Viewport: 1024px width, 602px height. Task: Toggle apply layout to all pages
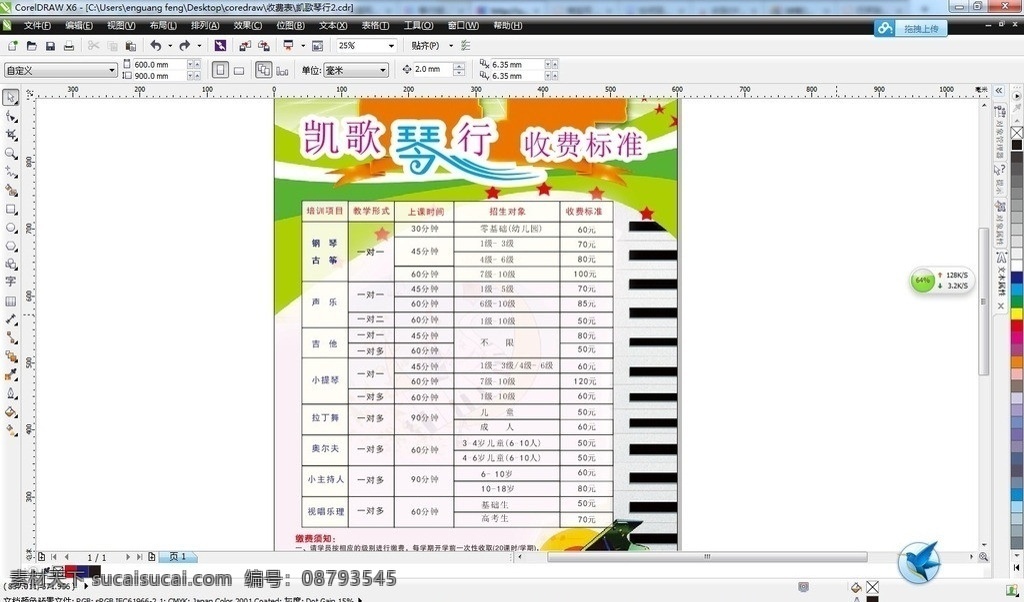pos(264,70)
